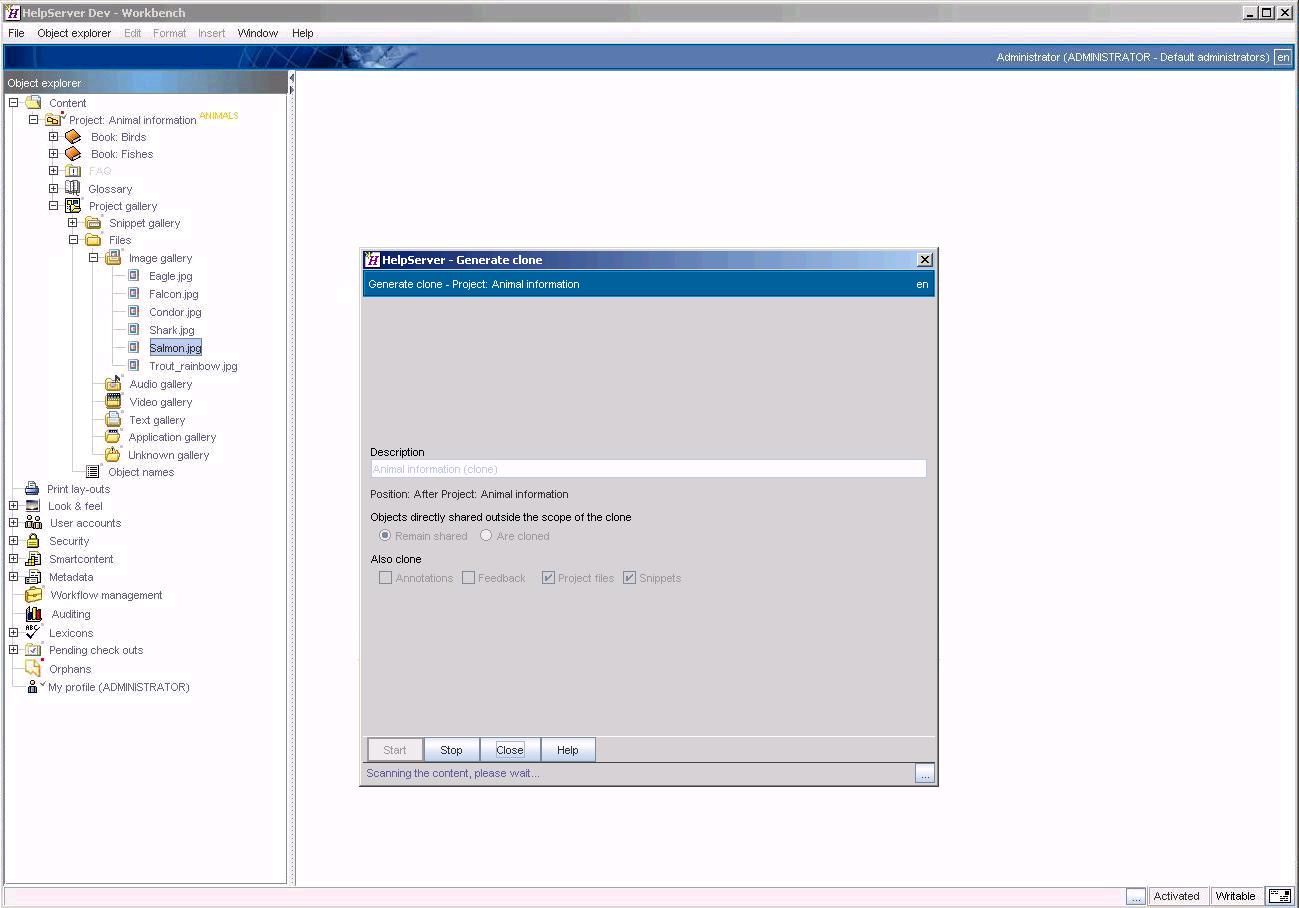This screenshot has width=1299, height=908.
Task: Open the Video gallery icon
Action: click(x=113, y=402)
